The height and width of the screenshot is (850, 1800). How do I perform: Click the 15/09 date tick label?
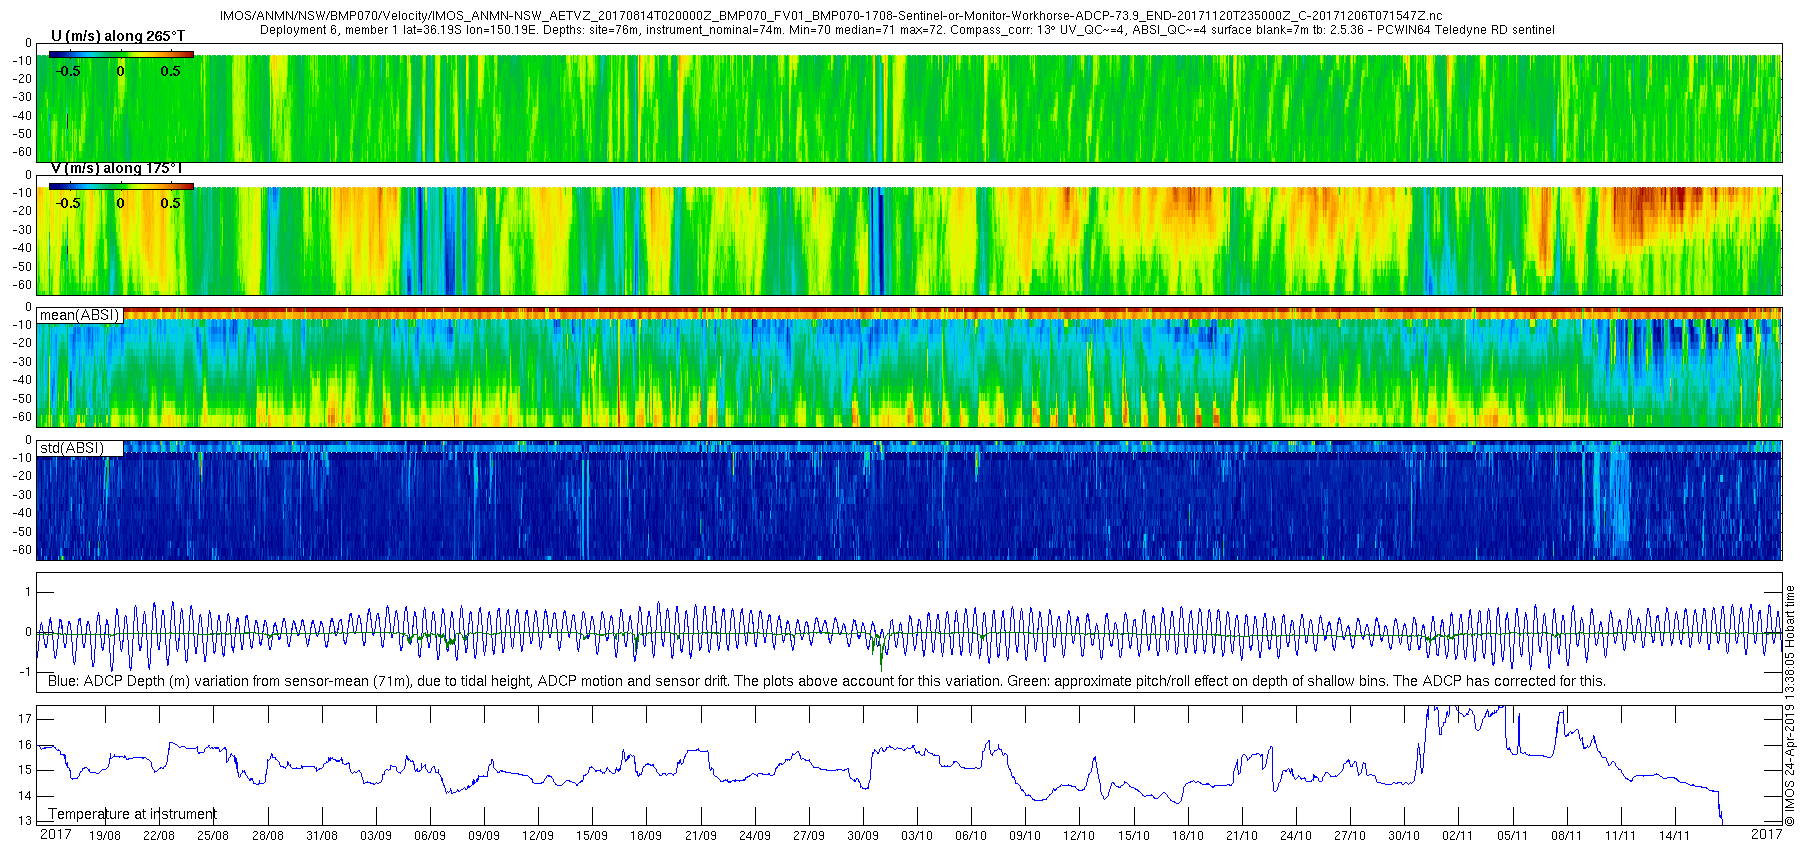tap(592, 836)
